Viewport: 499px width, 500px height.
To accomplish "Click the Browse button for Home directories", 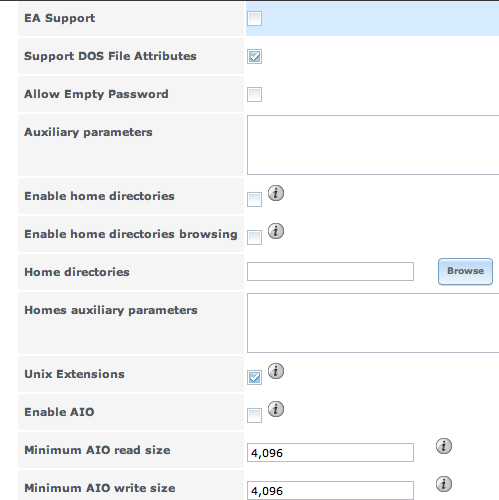I will point(465,271).
